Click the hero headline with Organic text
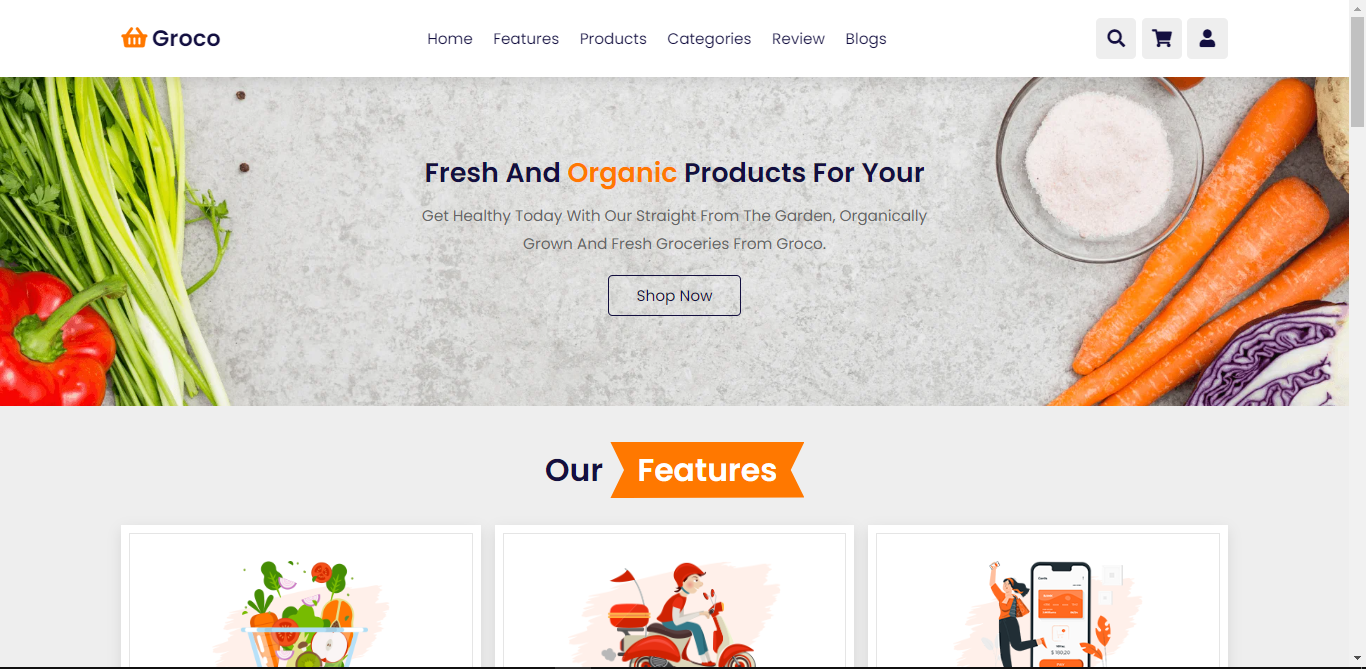This screenshot has width=1366, height=669. pyautogui.click(x=674, y=172)
